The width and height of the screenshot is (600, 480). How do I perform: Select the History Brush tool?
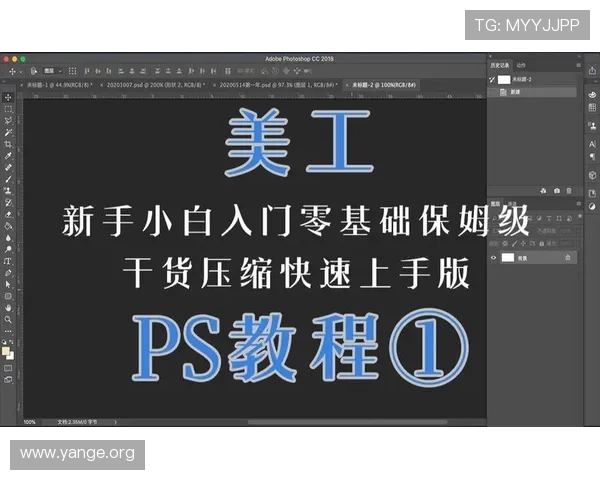(8, 202)
